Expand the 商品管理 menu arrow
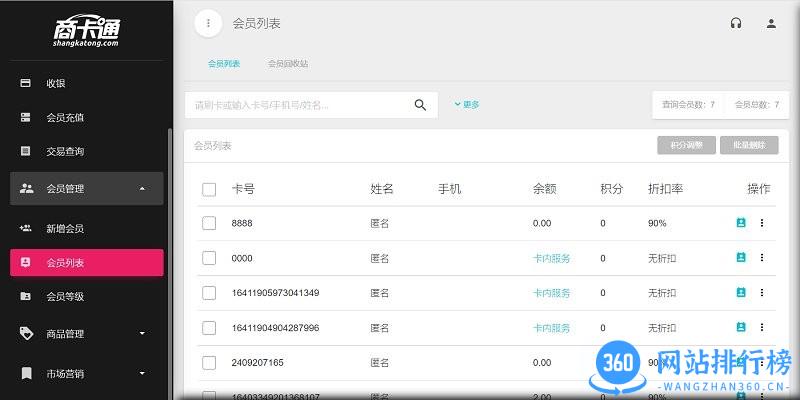This screenshot has width=800, height=400. tap(142, 334)
